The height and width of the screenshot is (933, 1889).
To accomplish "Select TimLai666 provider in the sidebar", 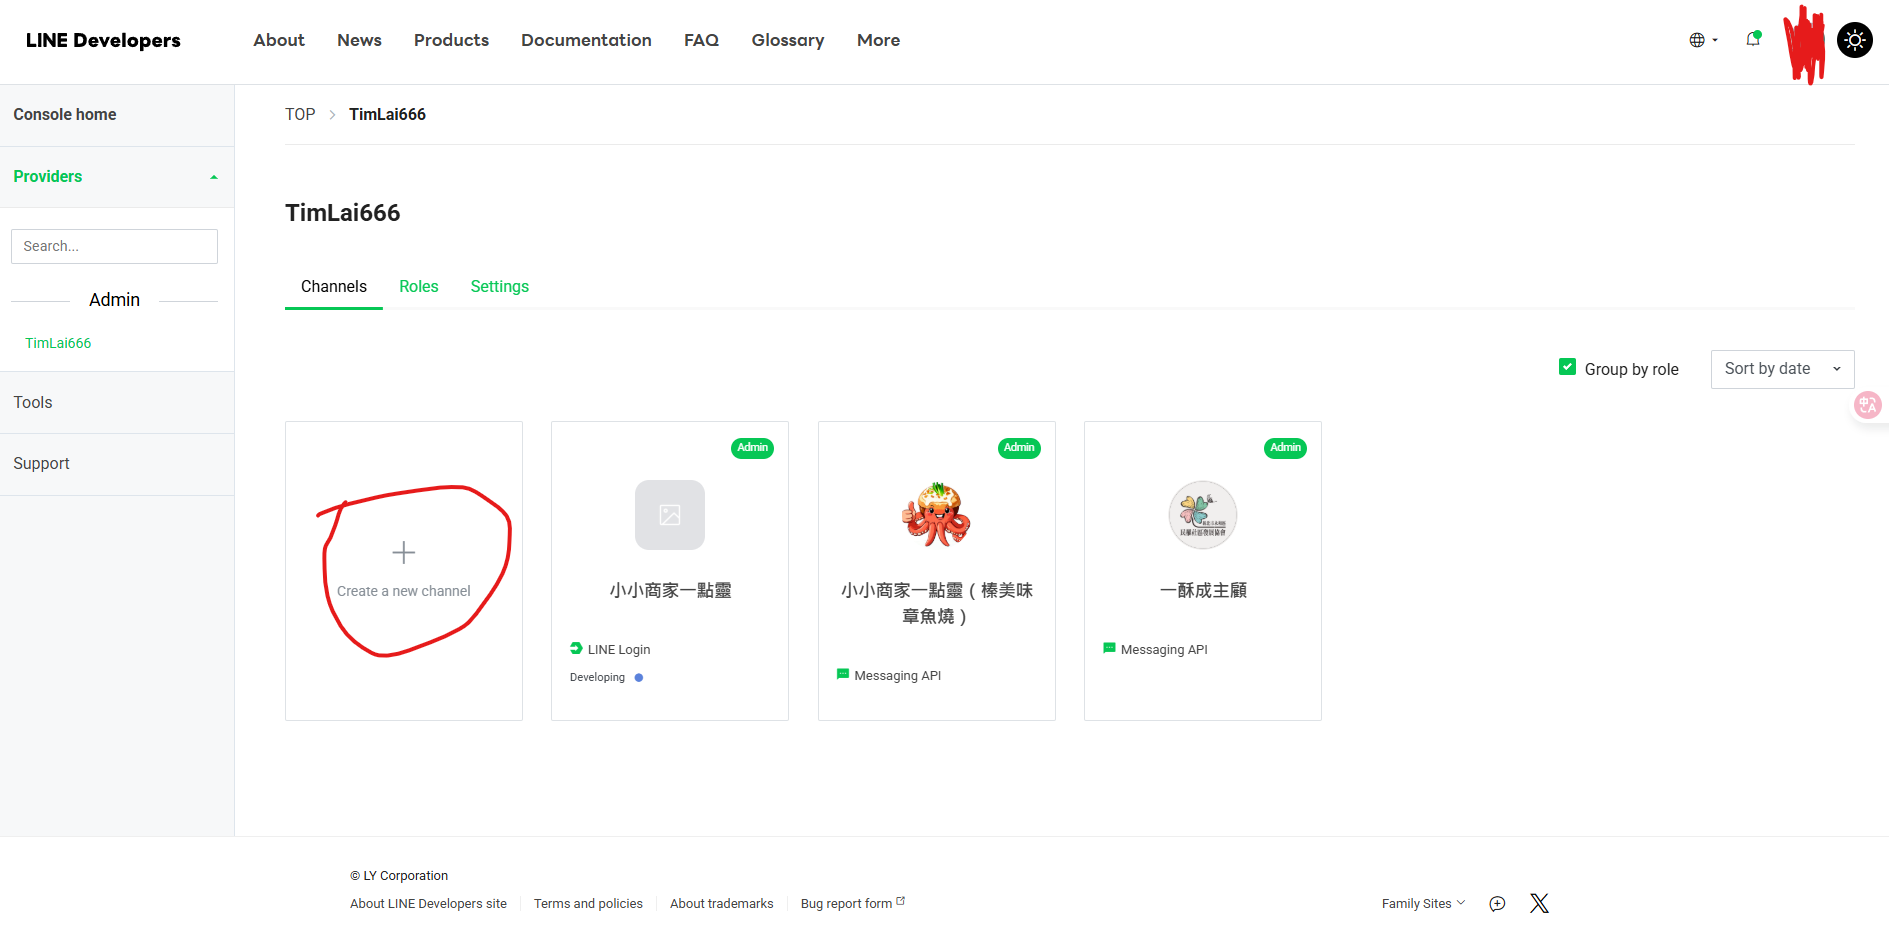I will tap(58, 343).
